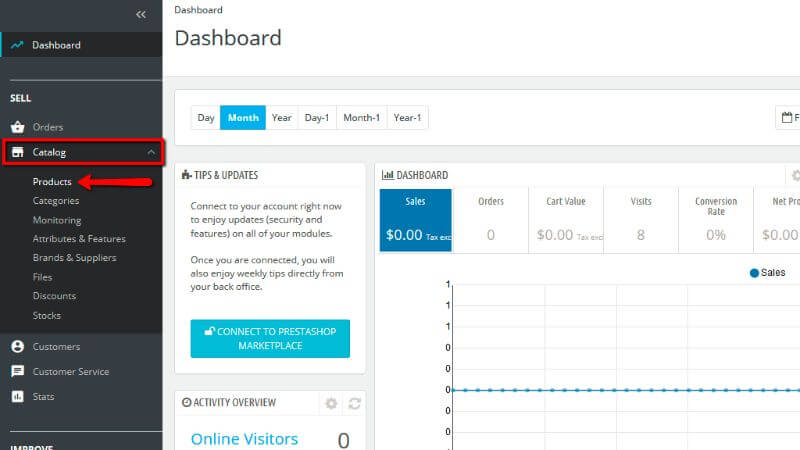Click Connect to PrestaShop Marketplace button
Screen dimensions: 800x450
click(x=270, y=339)
